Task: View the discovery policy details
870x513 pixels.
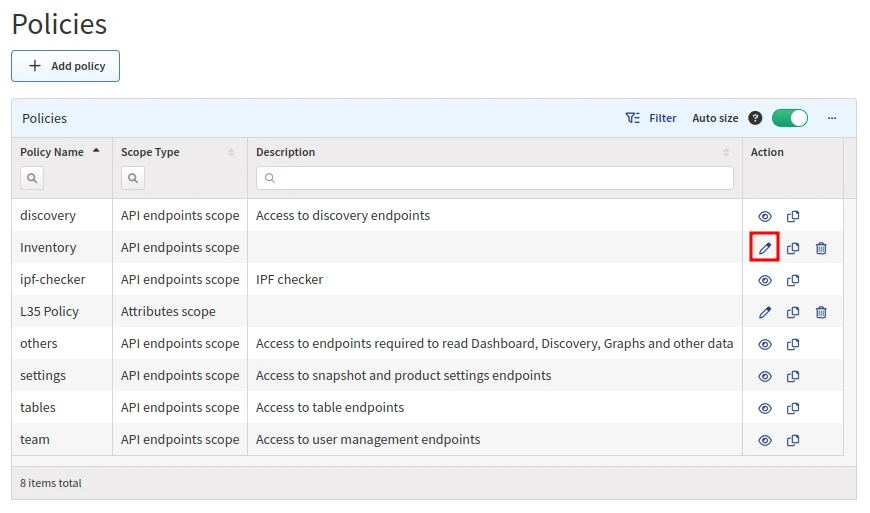Action: [x=765, y=216]
